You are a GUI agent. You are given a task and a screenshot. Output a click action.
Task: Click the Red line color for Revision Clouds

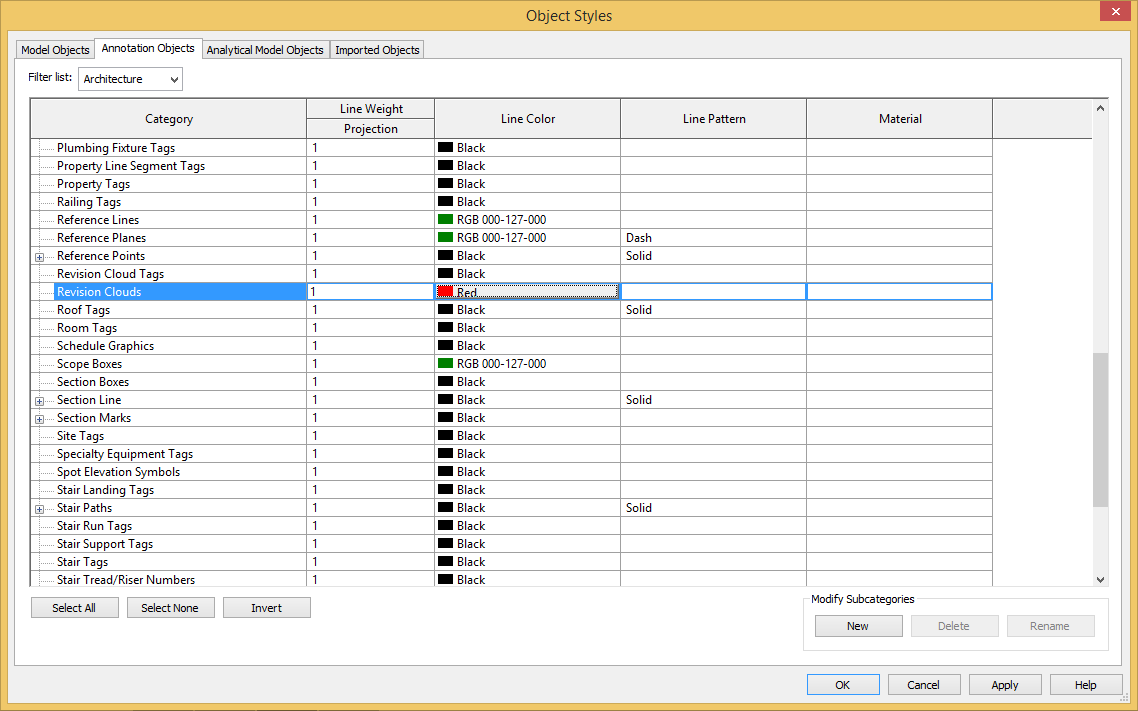(x=527, y=292)
